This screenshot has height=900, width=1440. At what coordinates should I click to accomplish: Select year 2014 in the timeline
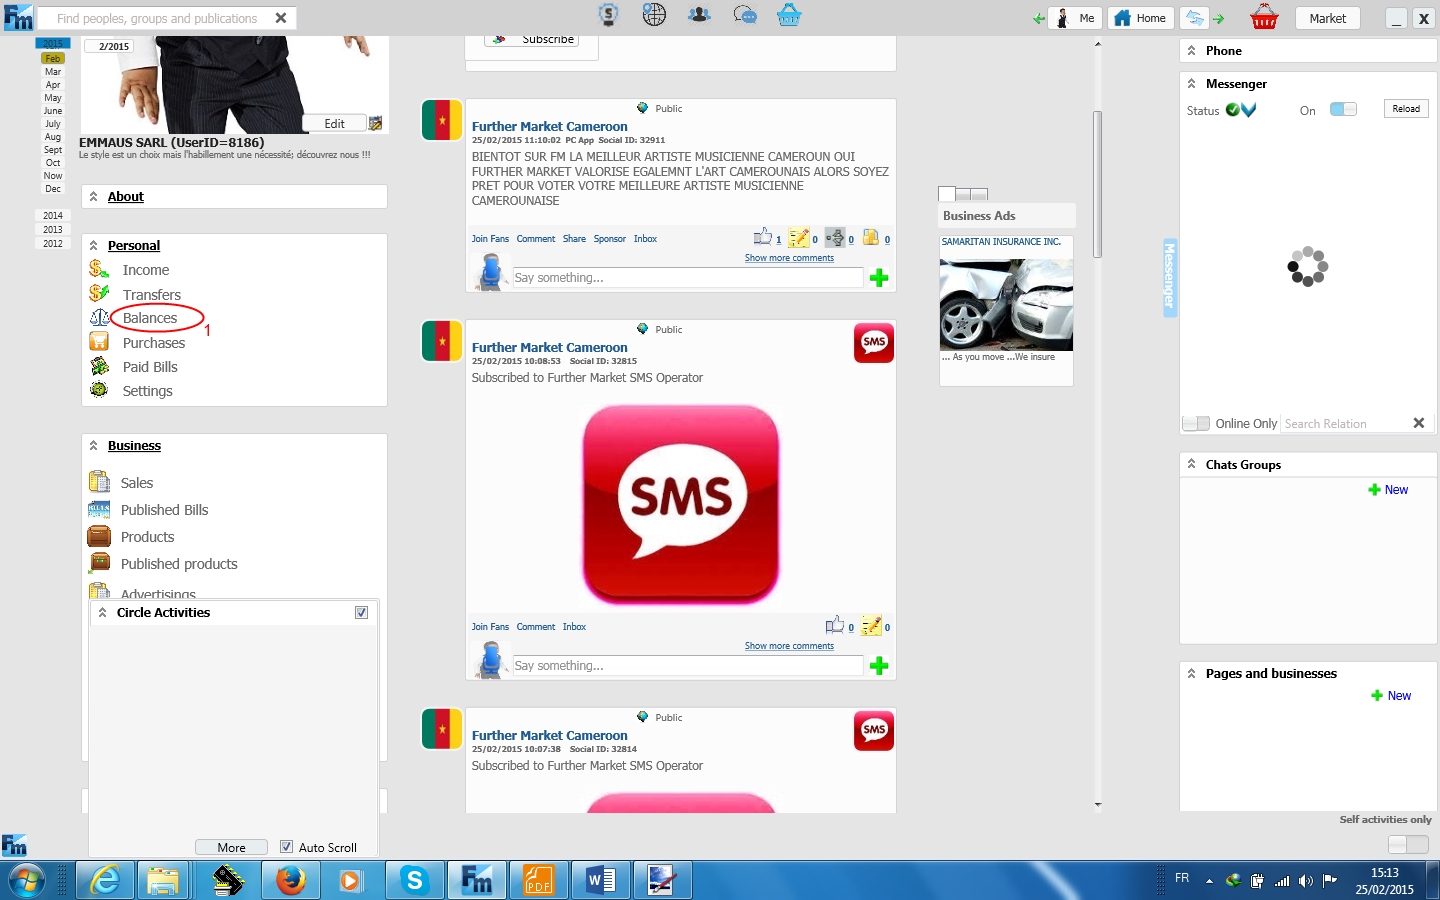click(53, 215)
